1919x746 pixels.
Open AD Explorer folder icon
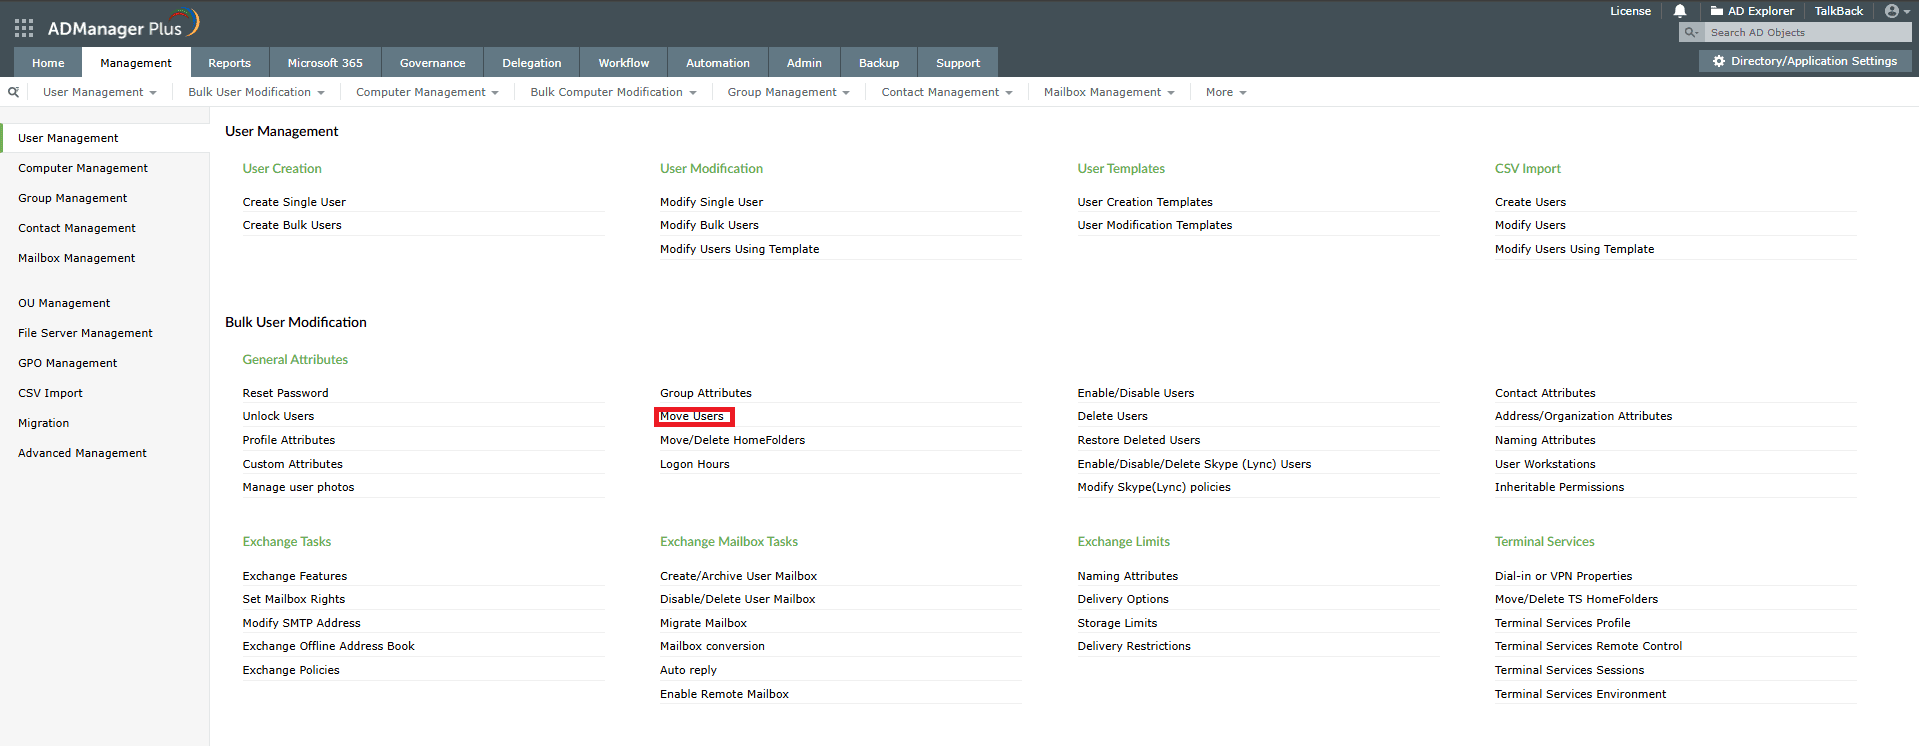pyautogui.click(x=1717, y=11)
